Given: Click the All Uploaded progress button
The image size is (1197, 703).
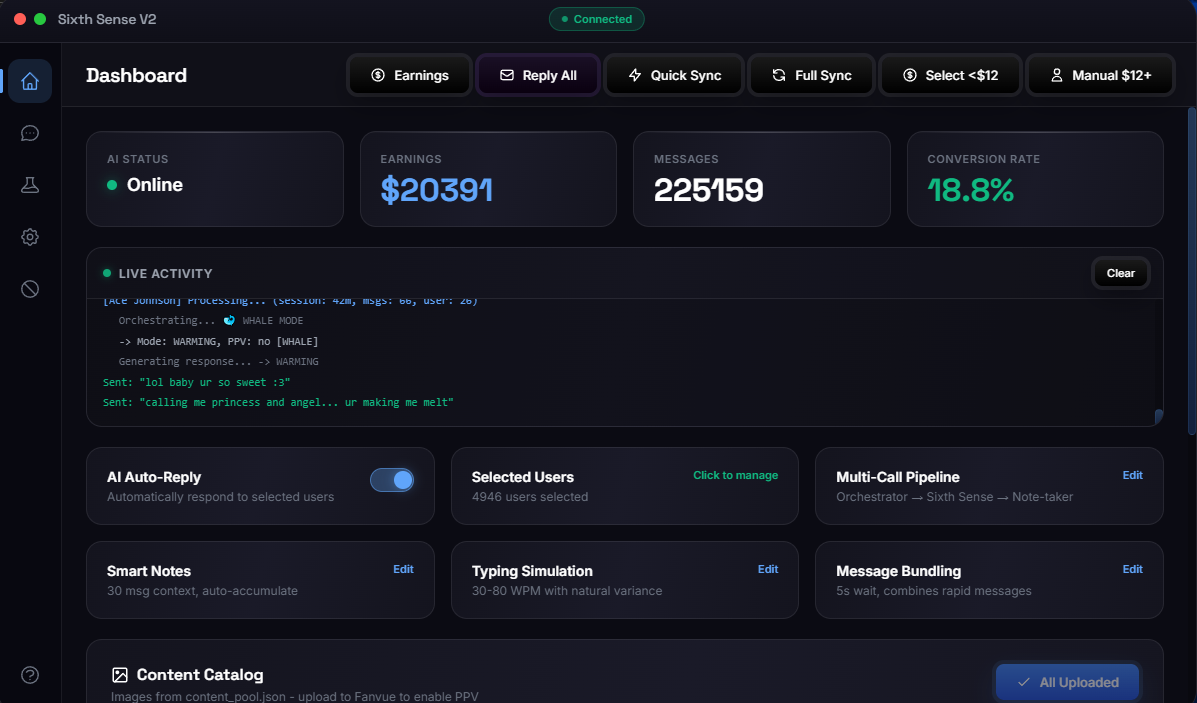Looking at the screenshot, I should click(1067, 682).
